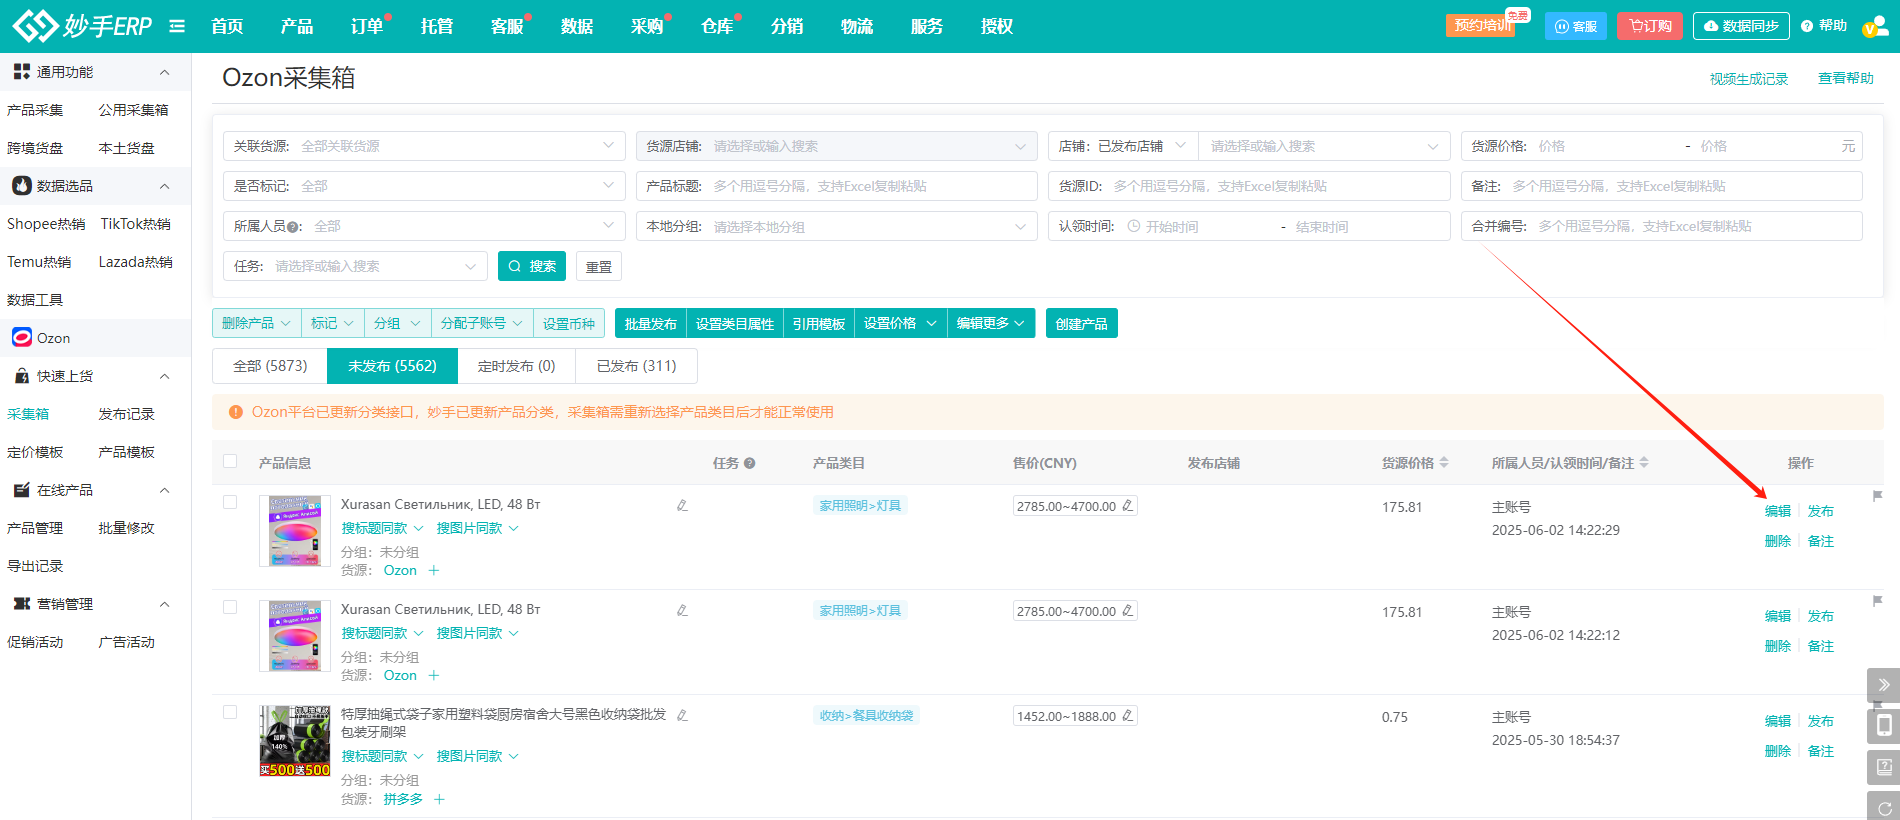The image size is (1900, 820).
Task: Check the first Xurasan product row checkbox
Action: (230, 502)
